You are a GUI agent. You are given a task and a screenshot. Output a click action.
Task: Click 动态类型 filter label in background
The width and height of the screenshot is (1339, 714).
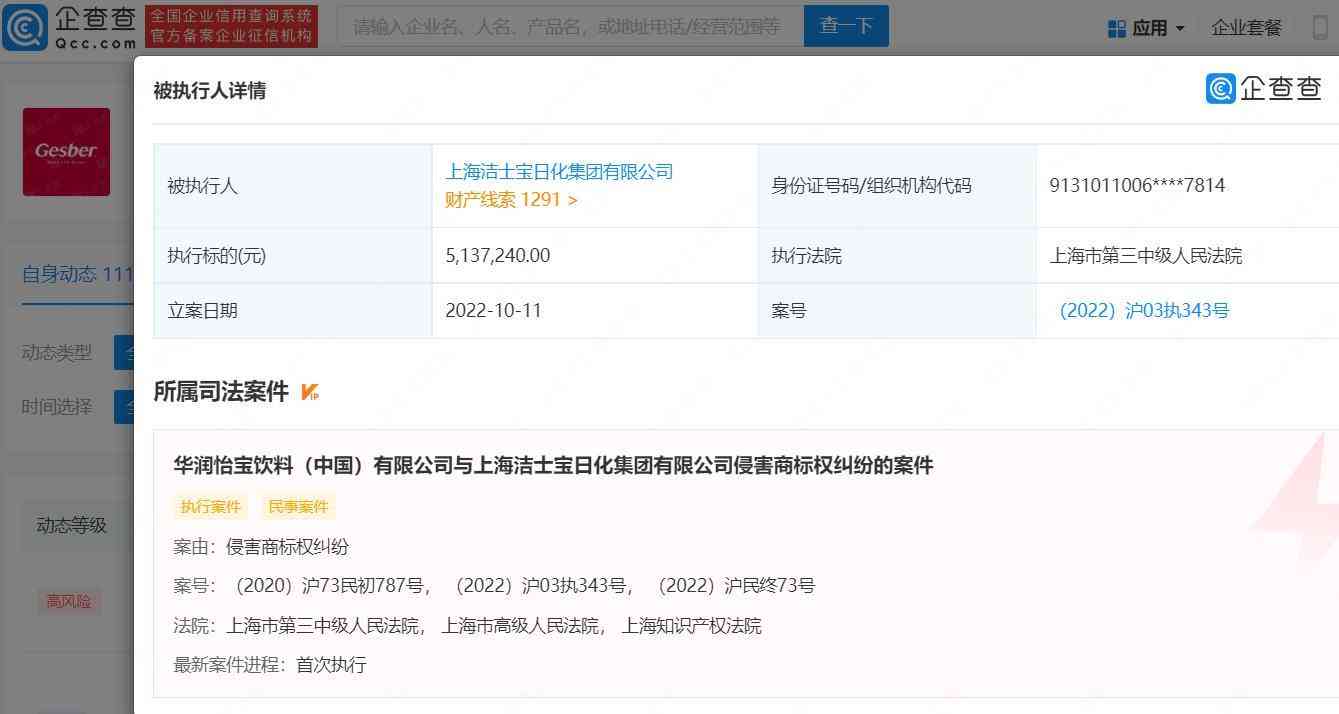pyautogui.click(x=57, y=353)
